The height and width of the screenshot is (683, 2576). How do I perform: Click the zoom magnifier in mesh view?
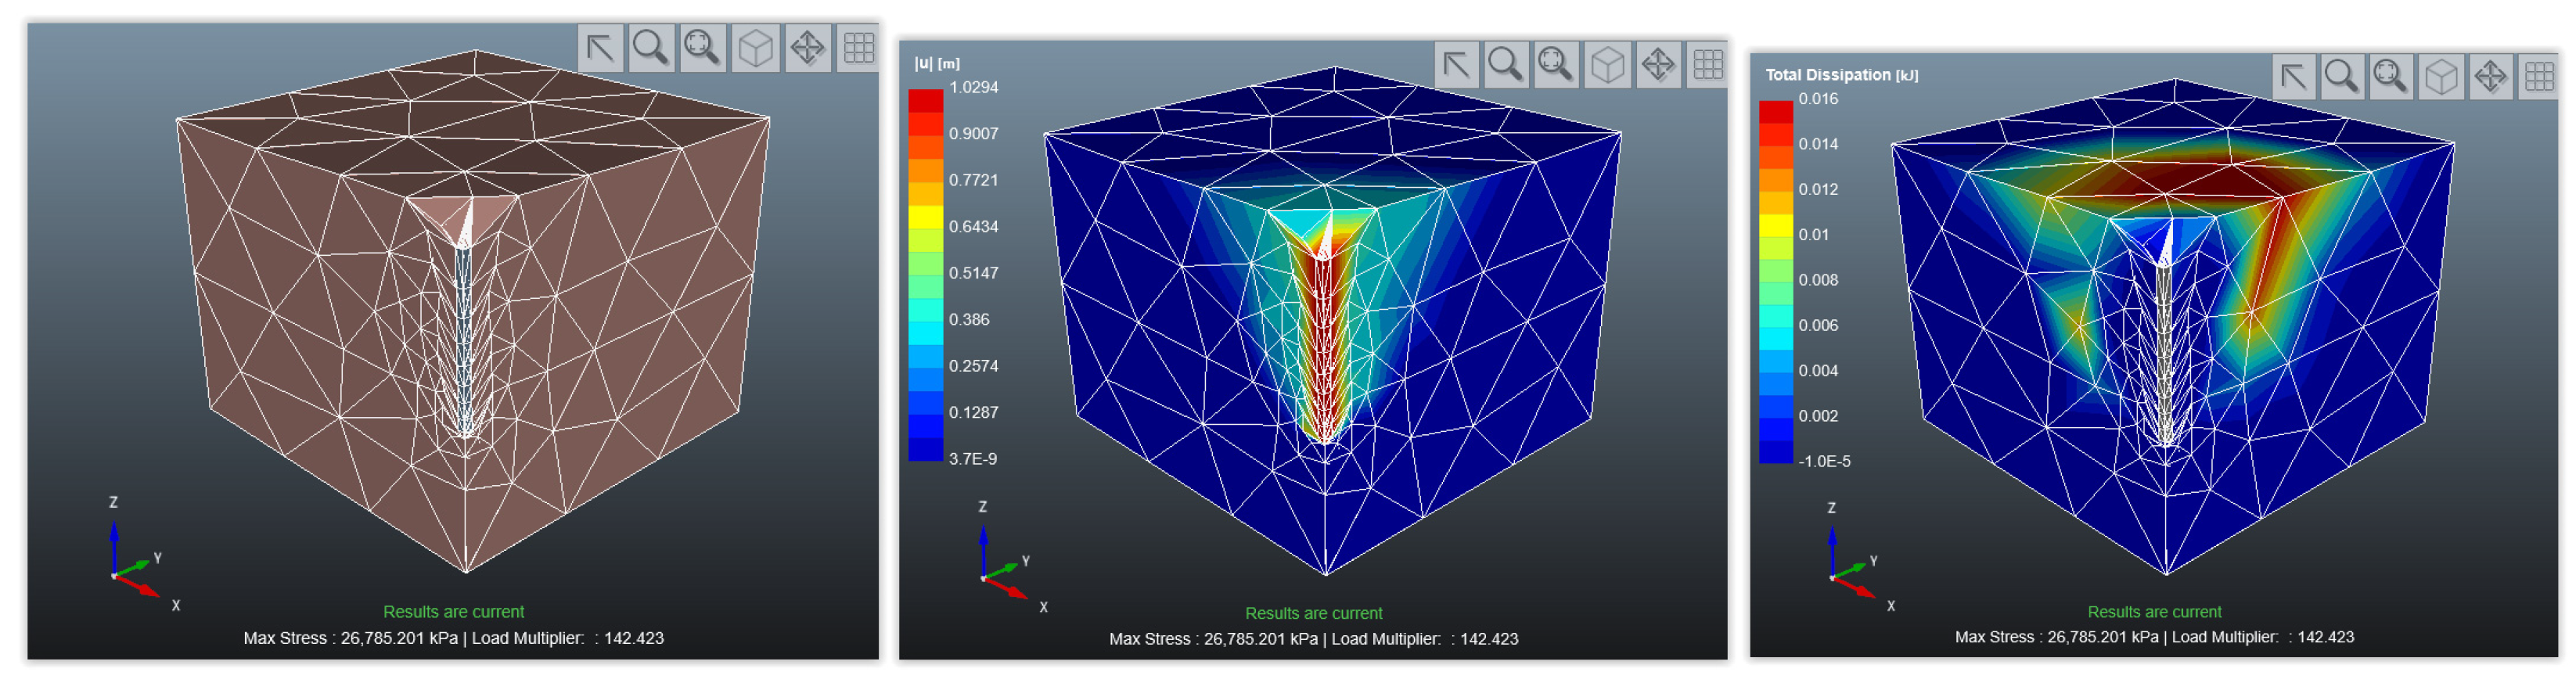pos(651,48)
